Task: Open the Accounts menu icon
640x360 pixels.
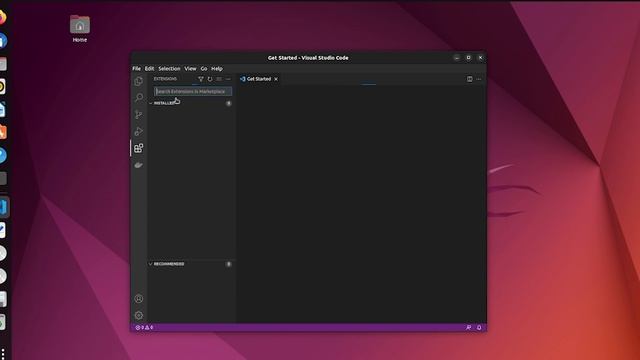Action: pos(139,299)
